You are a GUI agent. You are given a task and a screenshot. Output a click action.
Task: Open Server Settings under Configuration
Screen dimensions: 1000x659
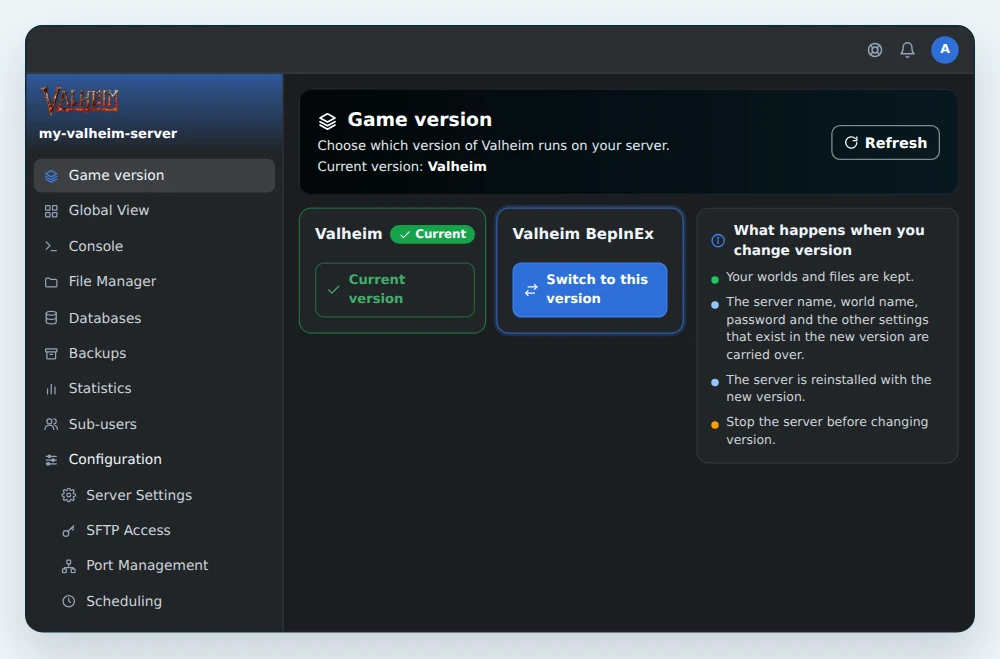(163, 495)
